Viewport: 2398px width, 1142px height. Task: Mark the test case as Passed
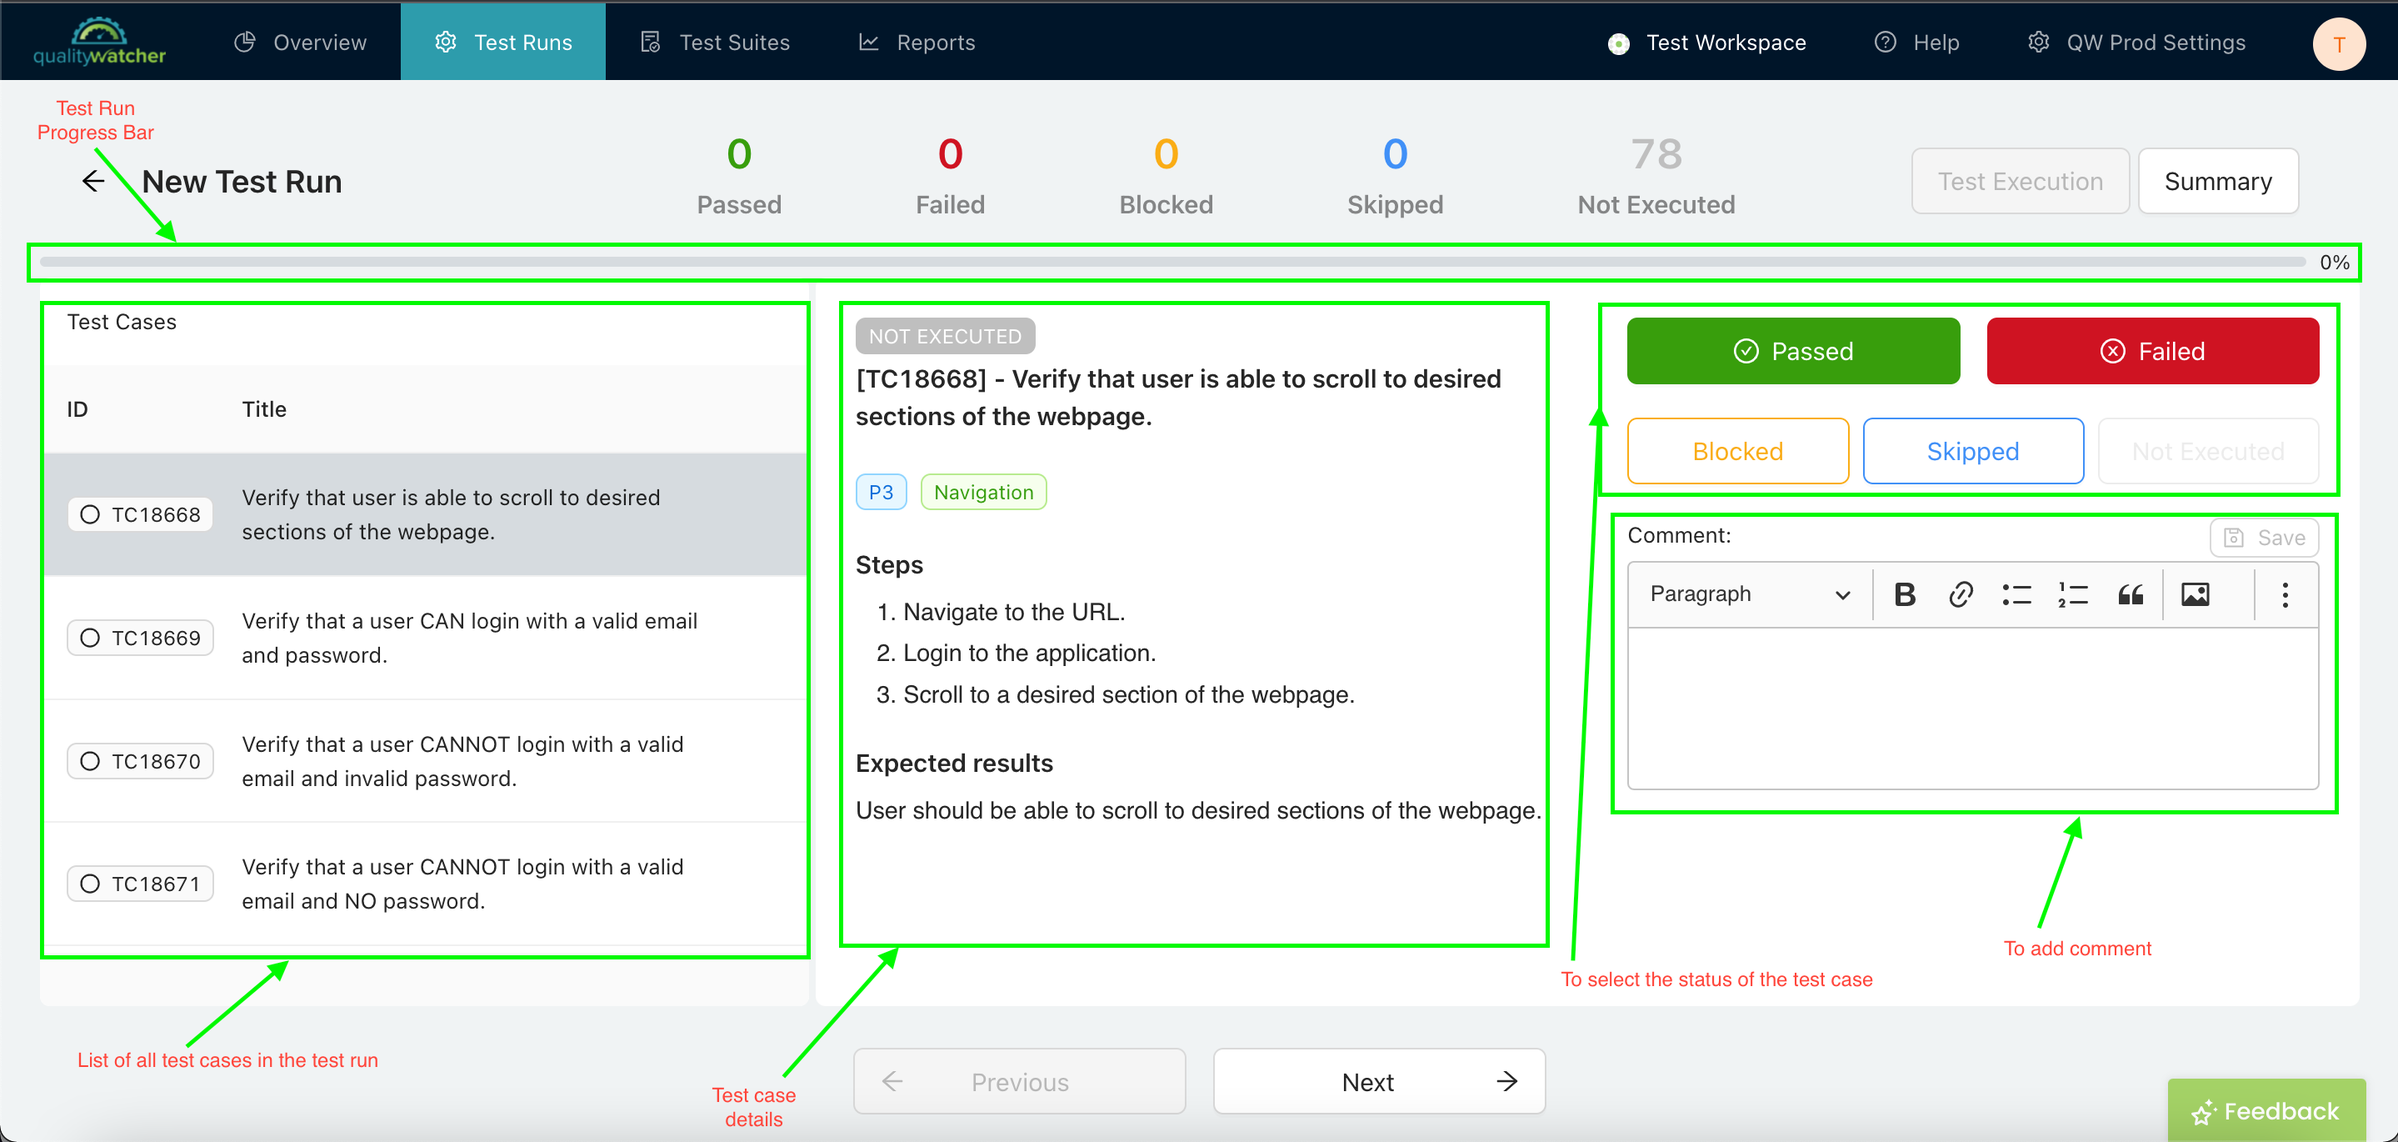(1793, 351)
